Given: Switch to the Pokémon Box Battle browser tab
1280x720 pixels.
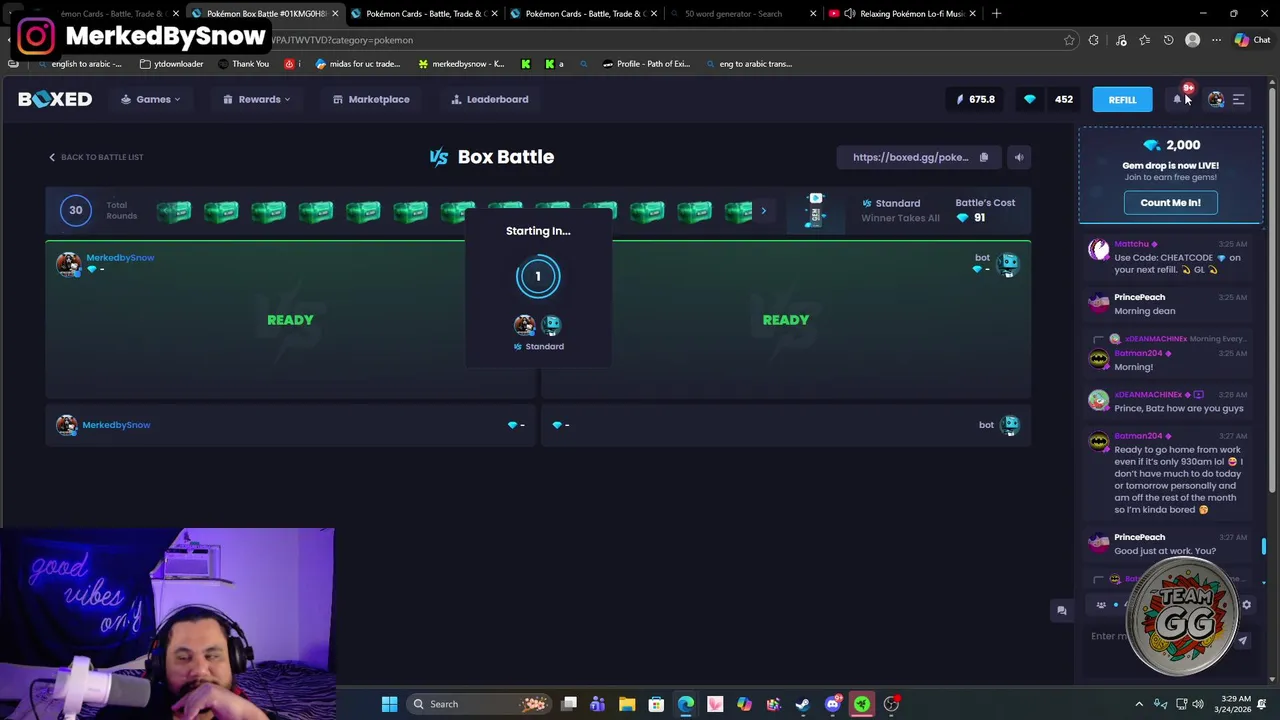Looking at the screenshot, I should click(x=264, y=13).
